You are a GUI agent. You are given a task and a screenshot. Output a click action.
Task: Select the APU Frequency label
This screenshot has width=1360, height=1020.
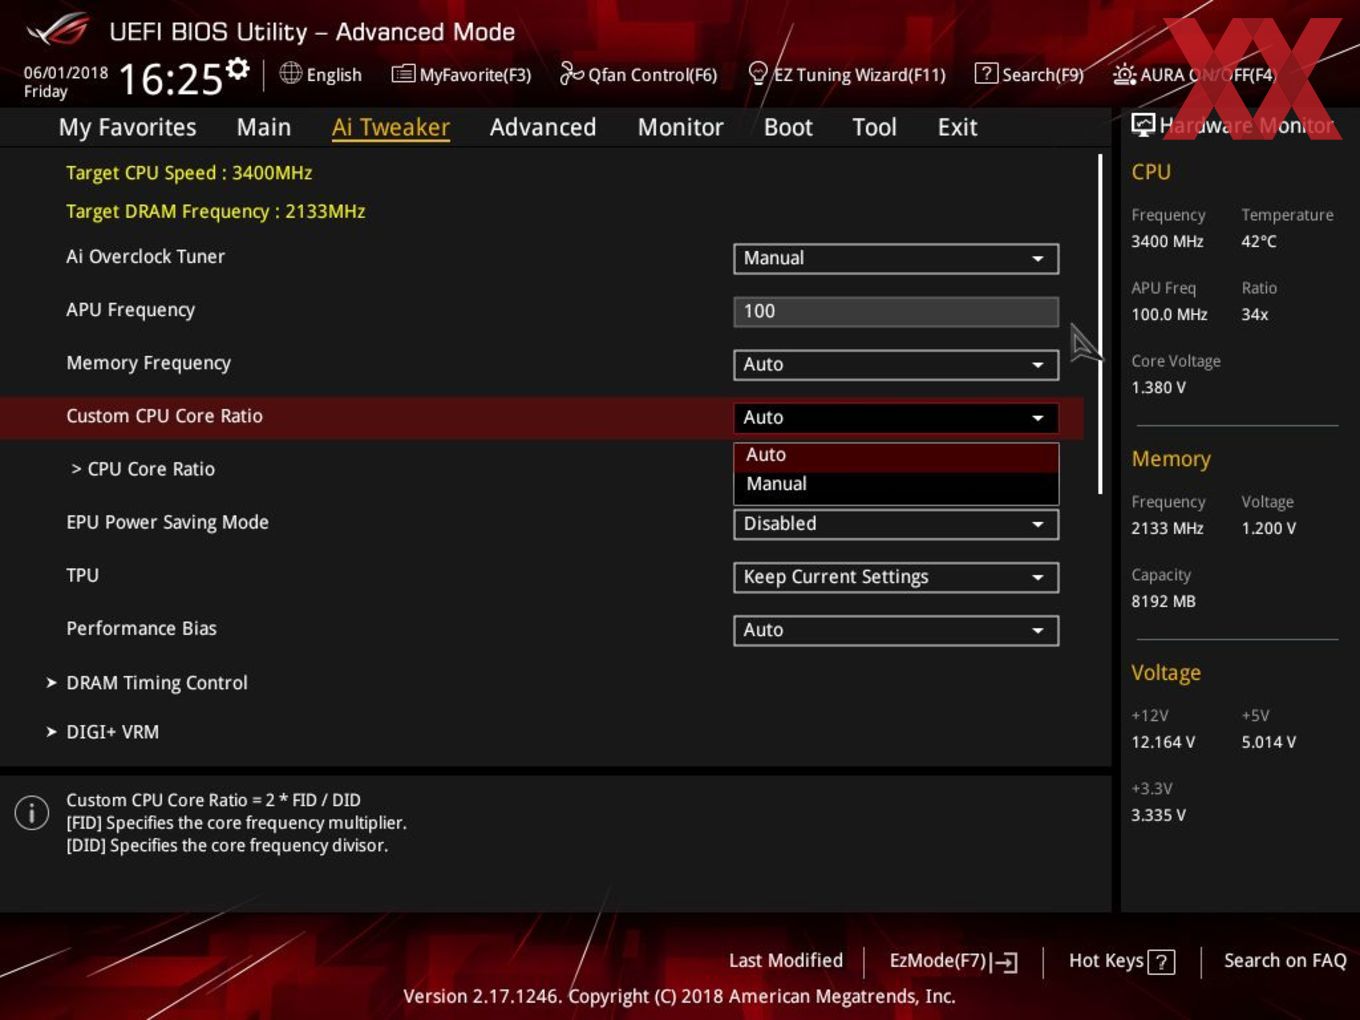131,310
